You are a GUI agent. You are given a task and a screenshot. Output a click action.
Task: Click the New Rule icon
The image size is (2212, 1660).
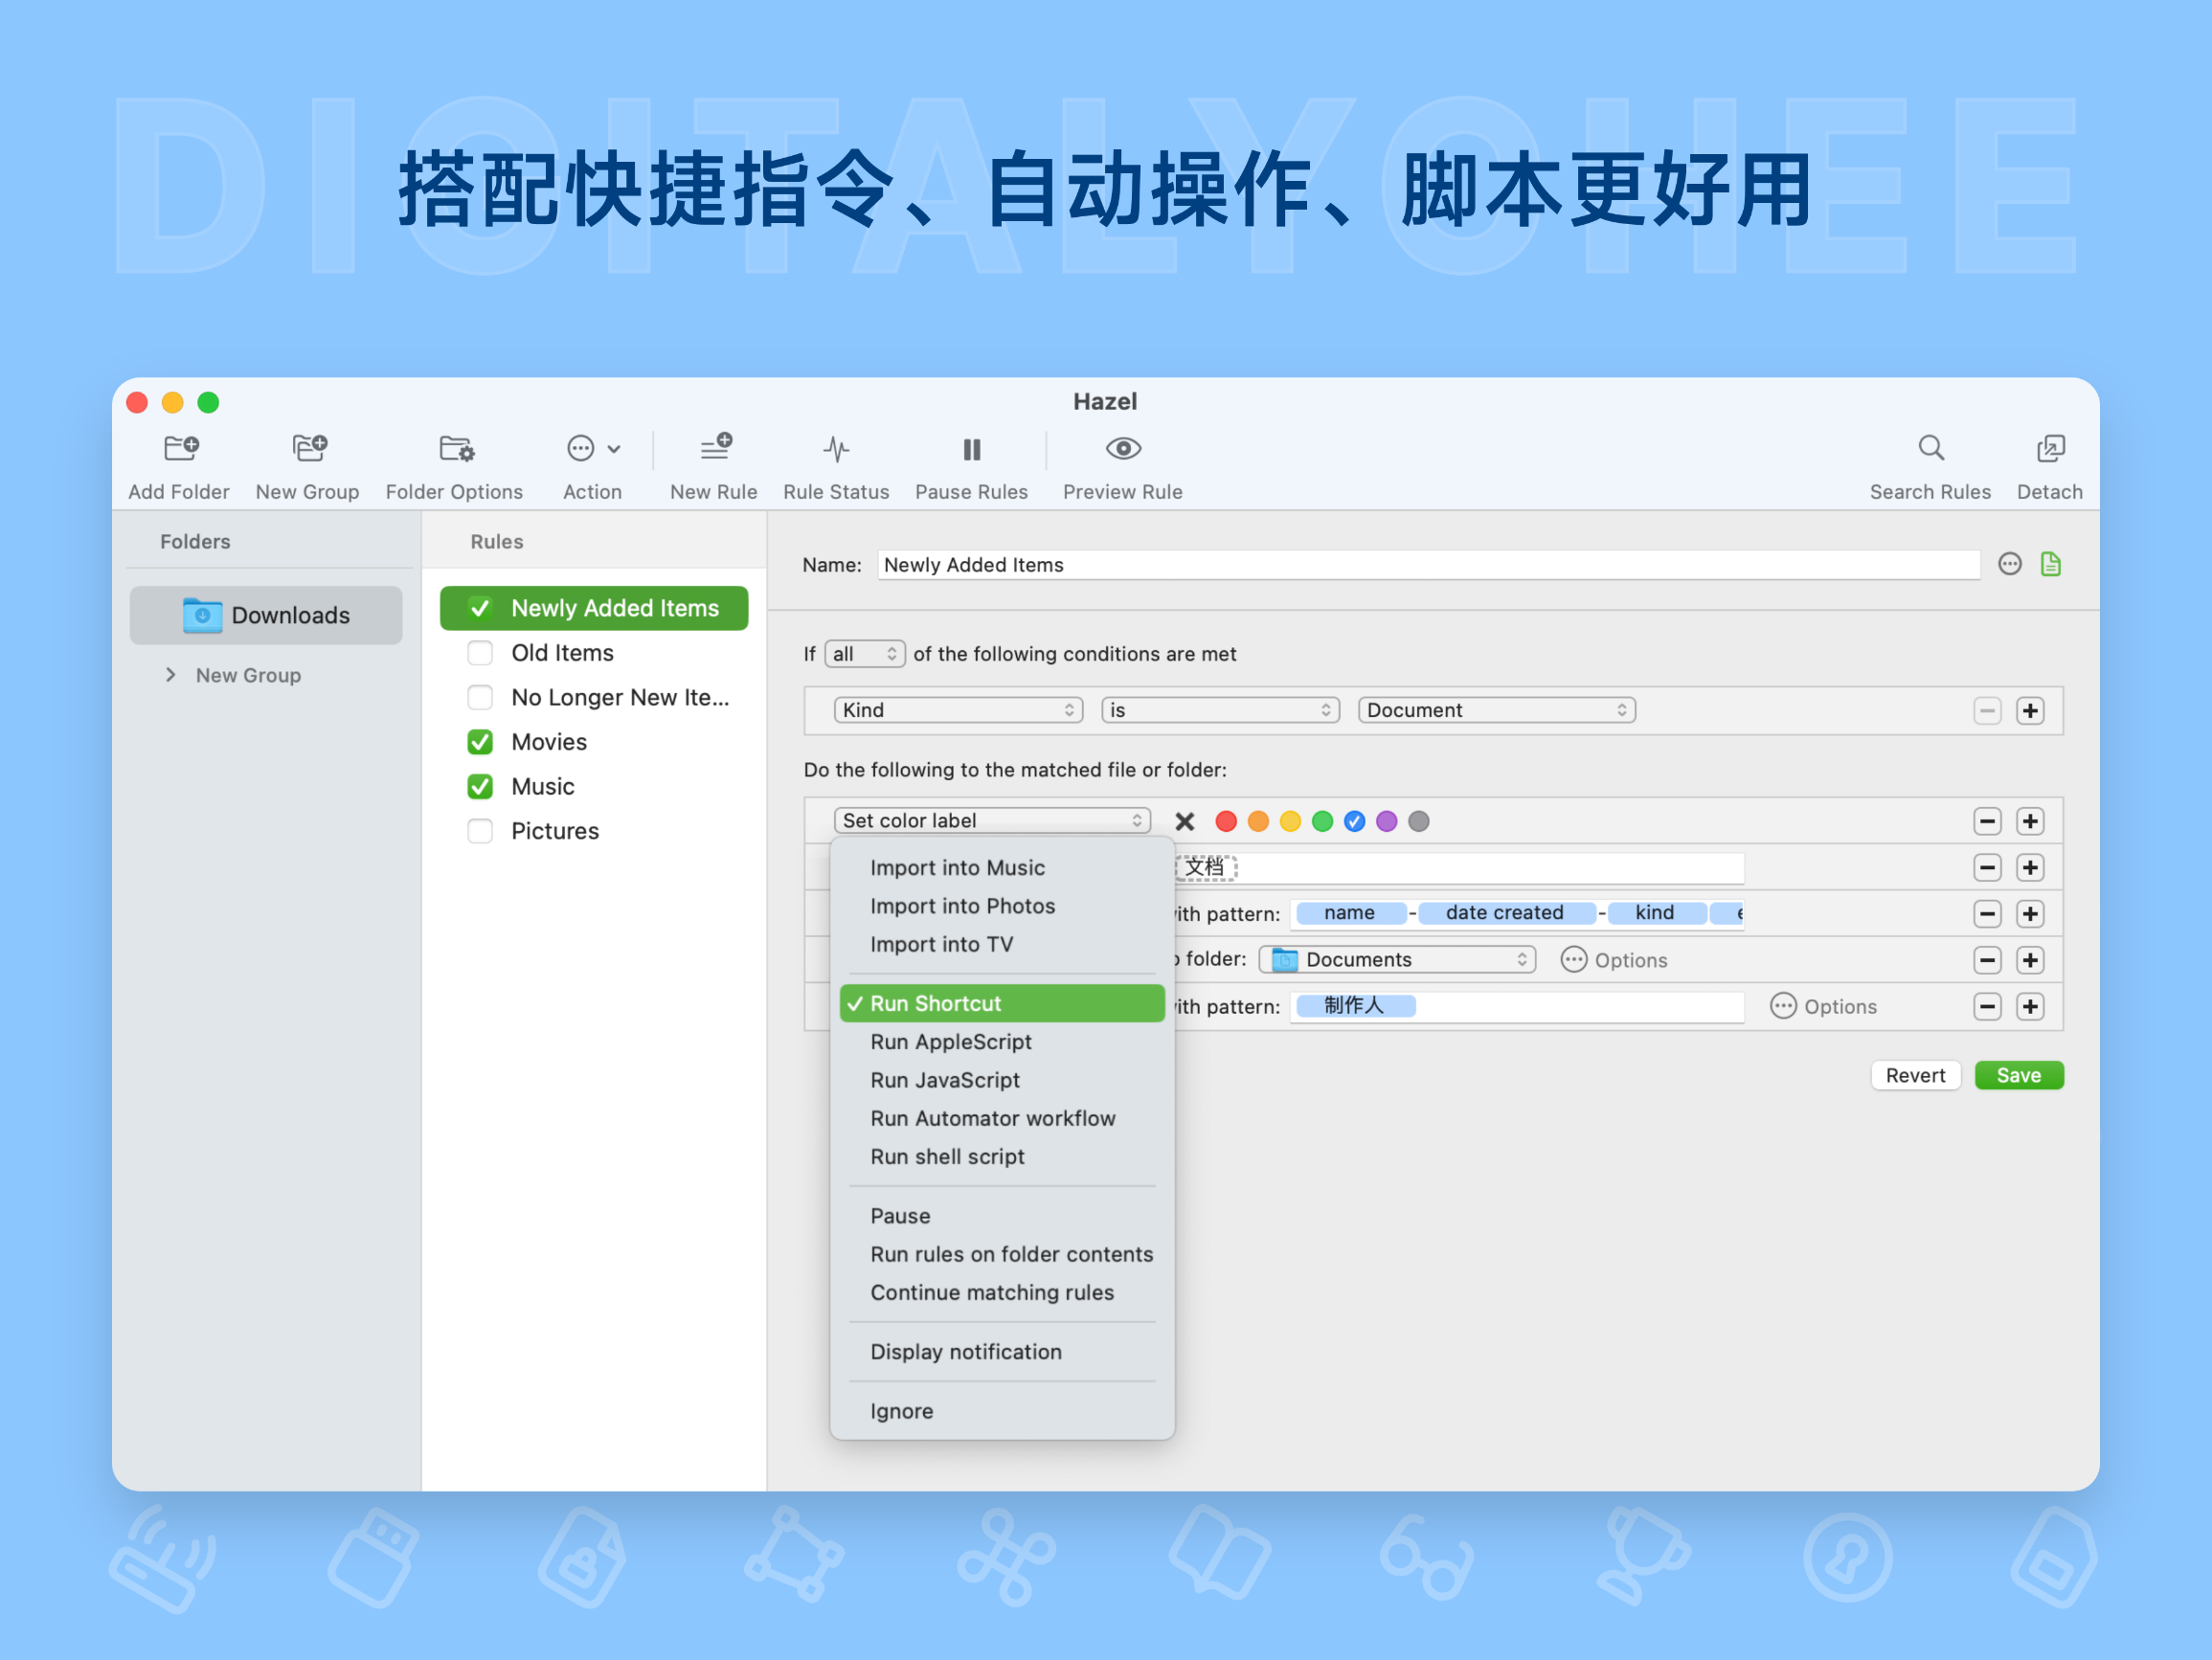(x=714, y=449)
